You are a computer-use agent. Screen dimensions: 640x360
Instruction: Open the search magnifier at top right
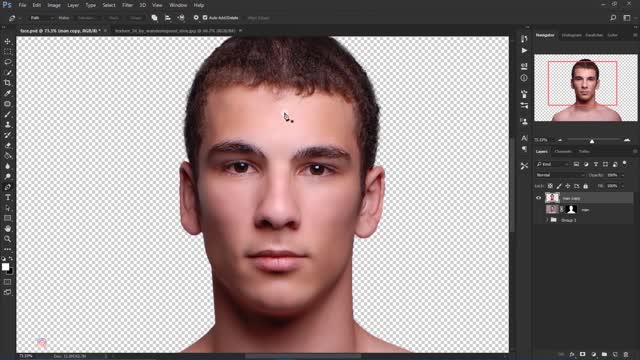click(x=613, y=18)
